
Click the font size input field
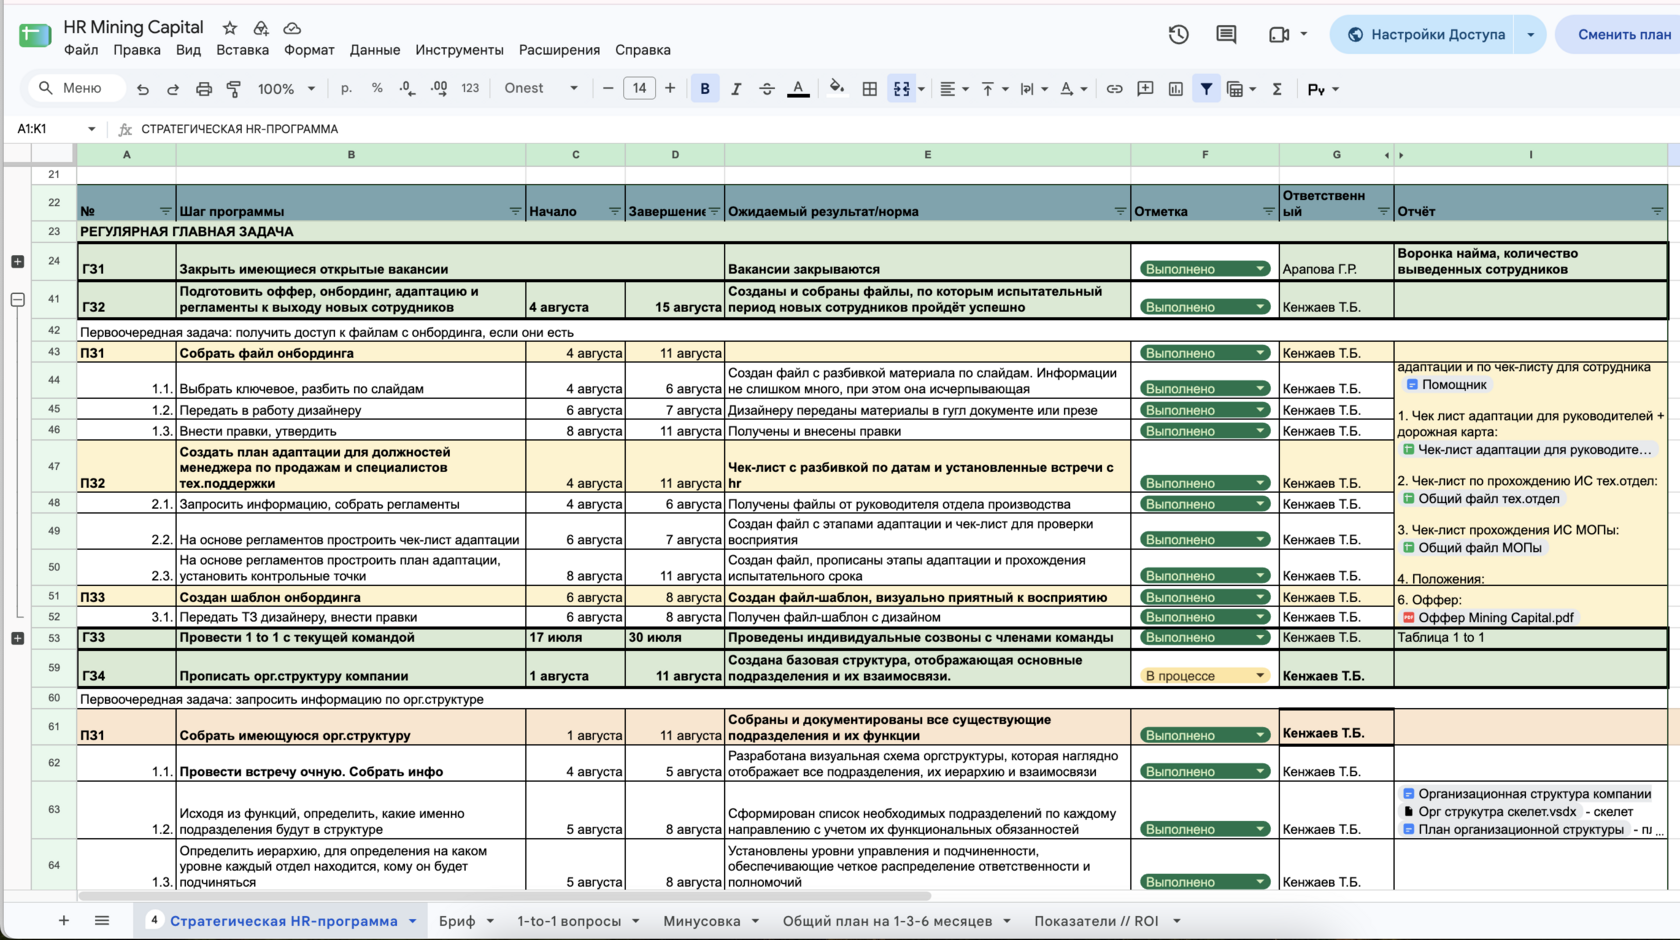point(639,89)
